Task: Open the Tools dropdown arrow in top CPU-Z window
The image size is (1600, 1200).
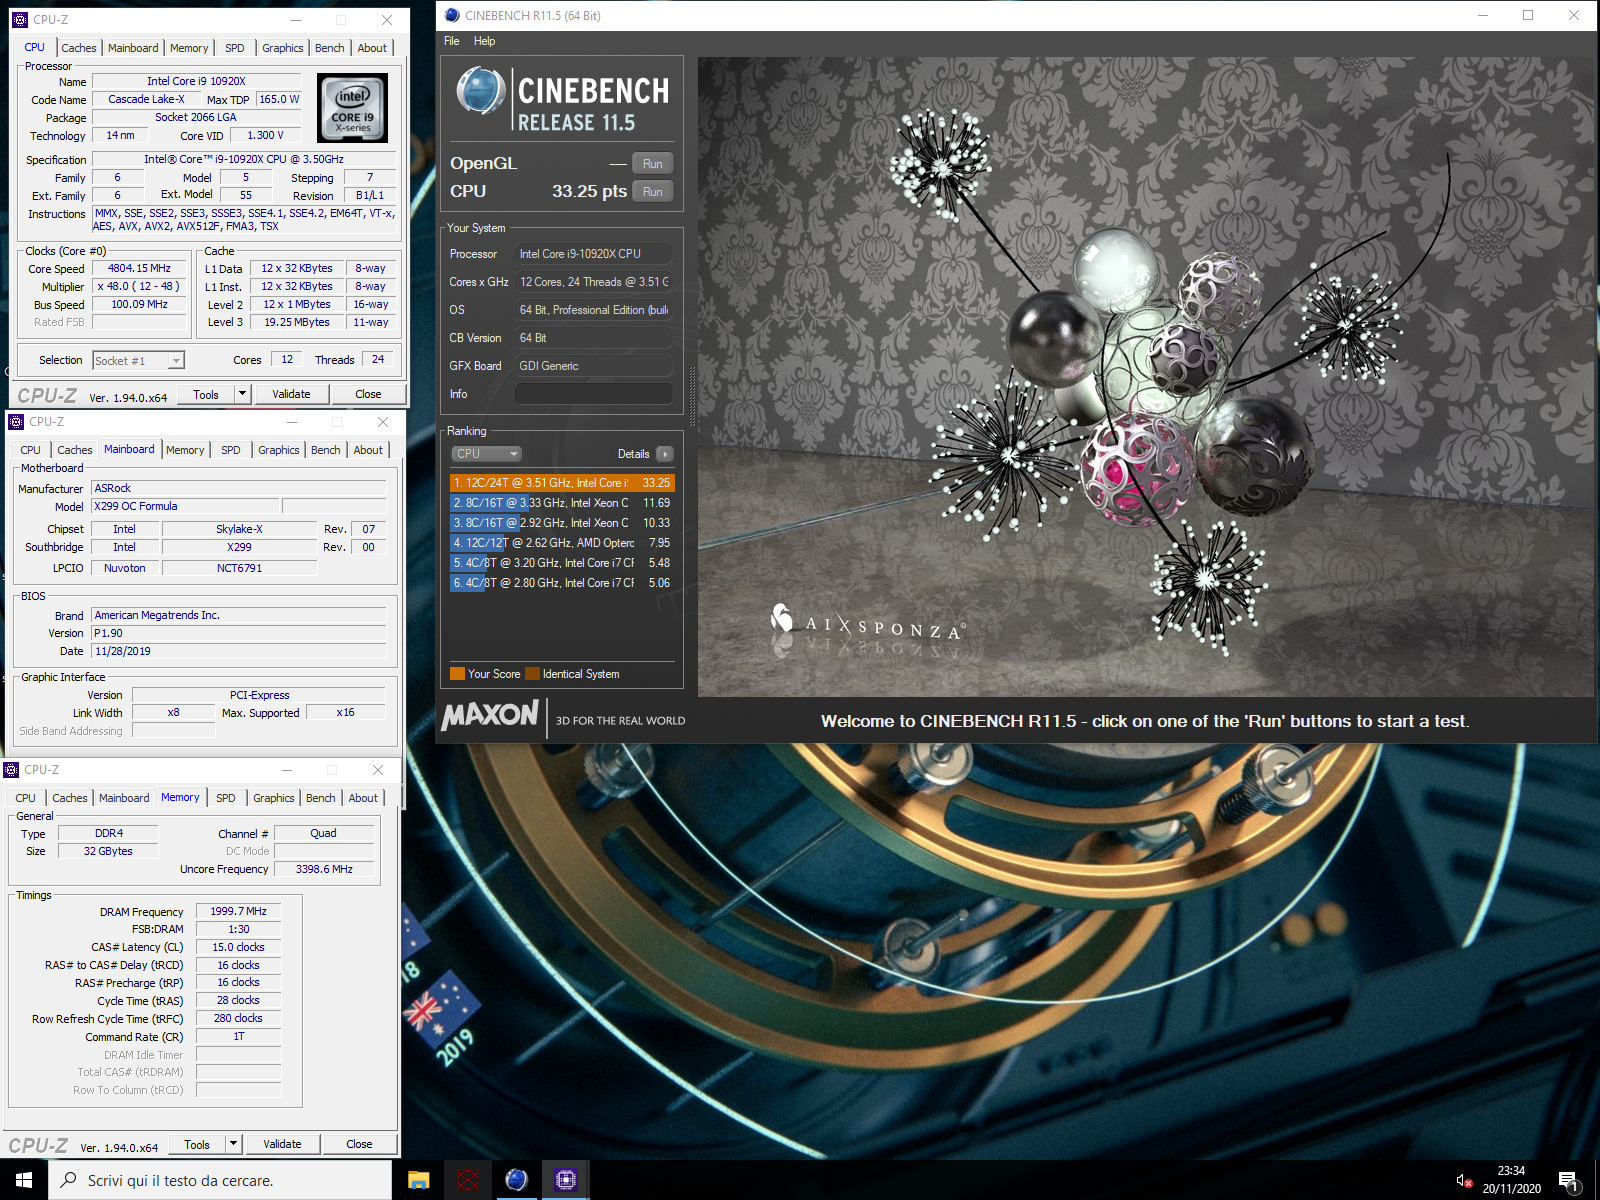Action: pyautogui.click(x=241, y=394)
